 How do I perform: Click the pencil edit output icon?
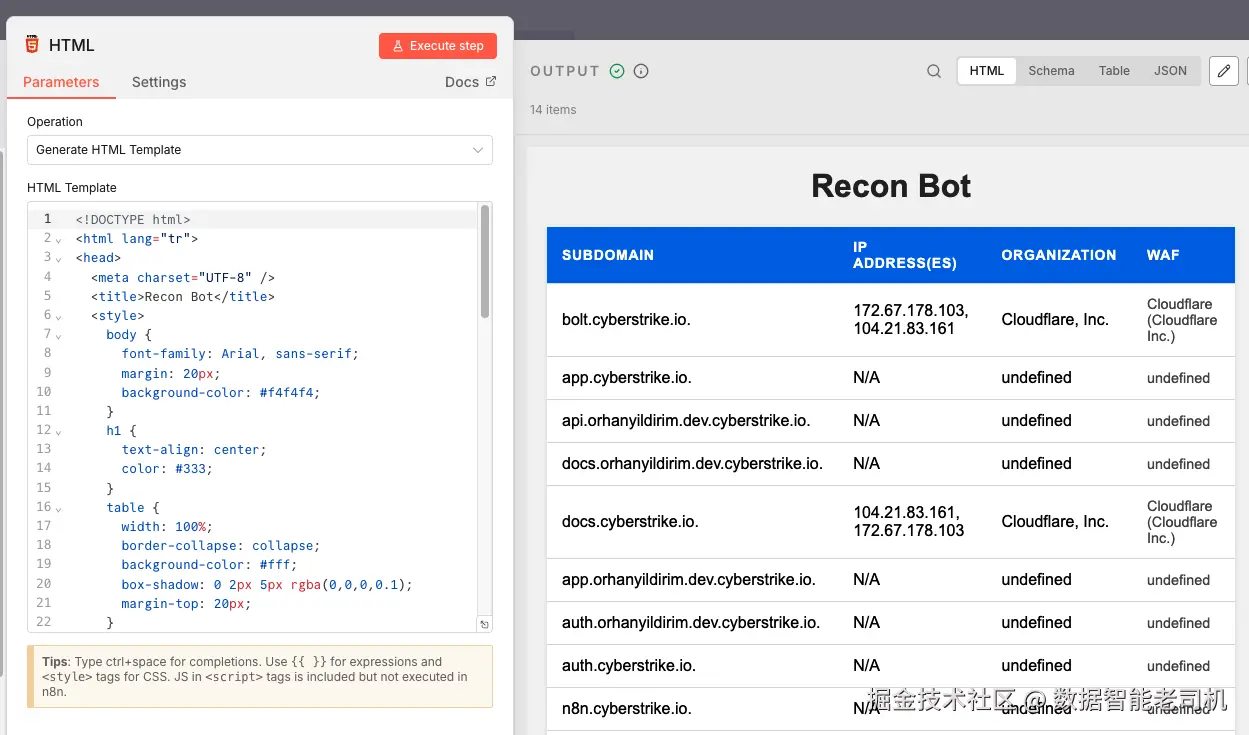[x=1223, y=71]
